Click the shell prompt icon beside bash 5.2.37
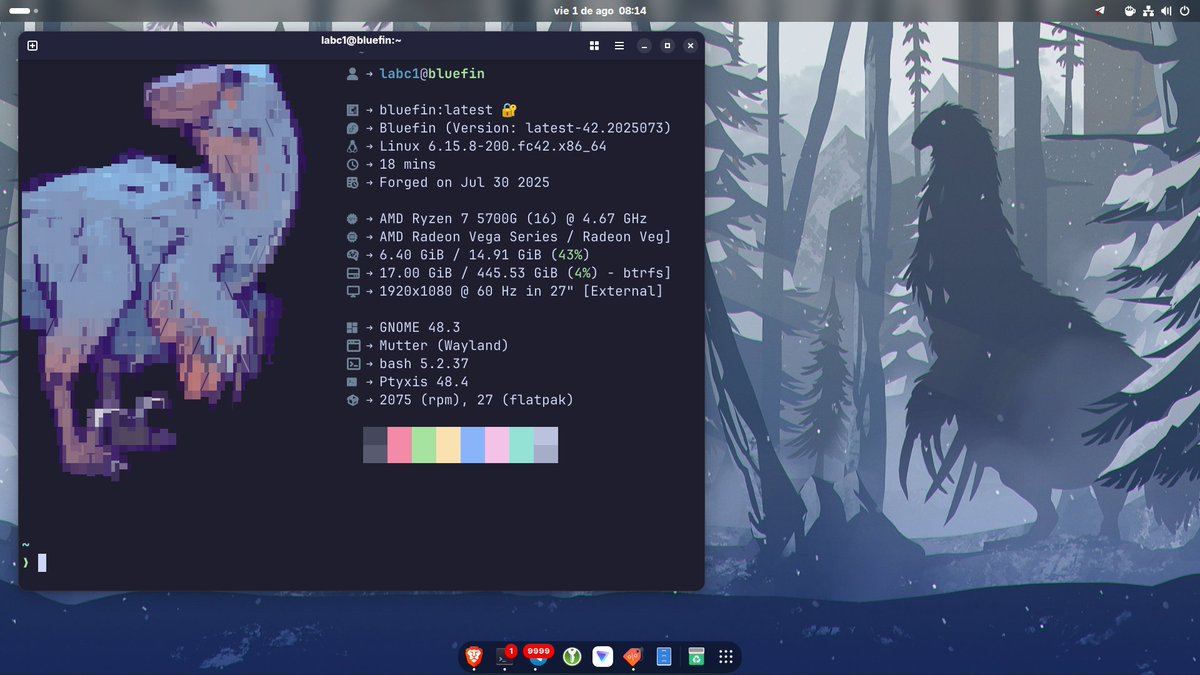 [x=352, y=363]
